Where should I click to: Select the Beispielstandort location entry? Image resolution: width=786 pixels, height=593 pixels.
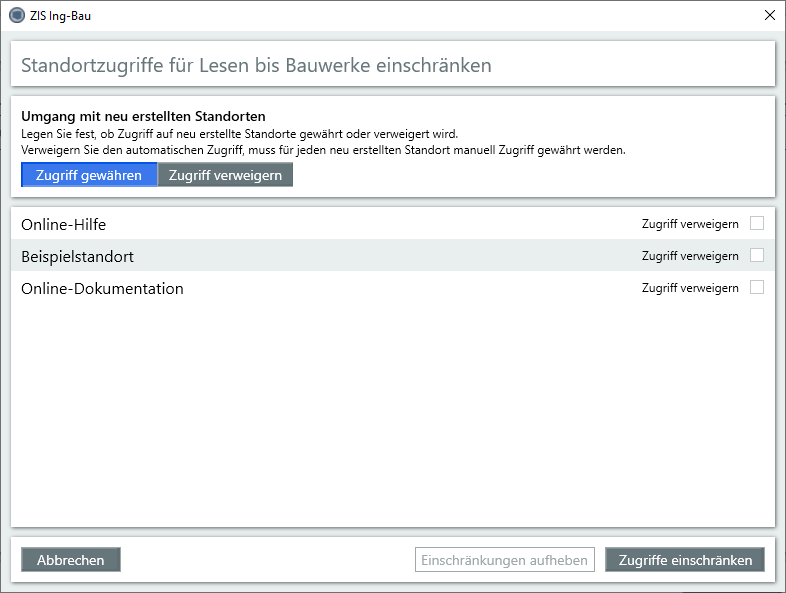(78, 256)
